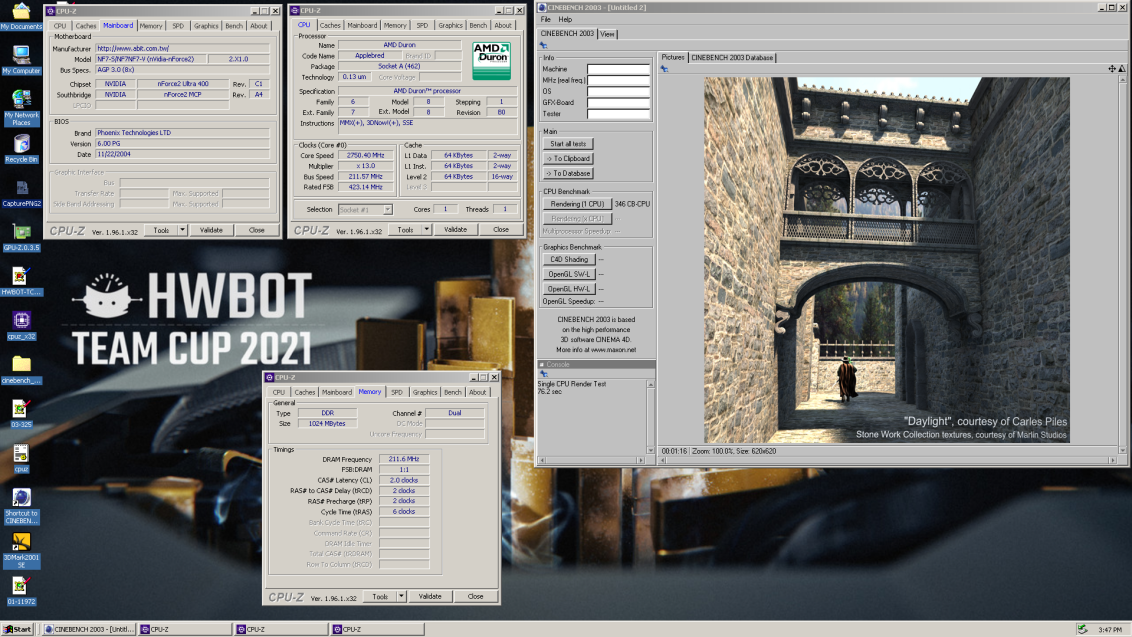
Task: Click To Clipboard button
Action: (x=568, y=158)
